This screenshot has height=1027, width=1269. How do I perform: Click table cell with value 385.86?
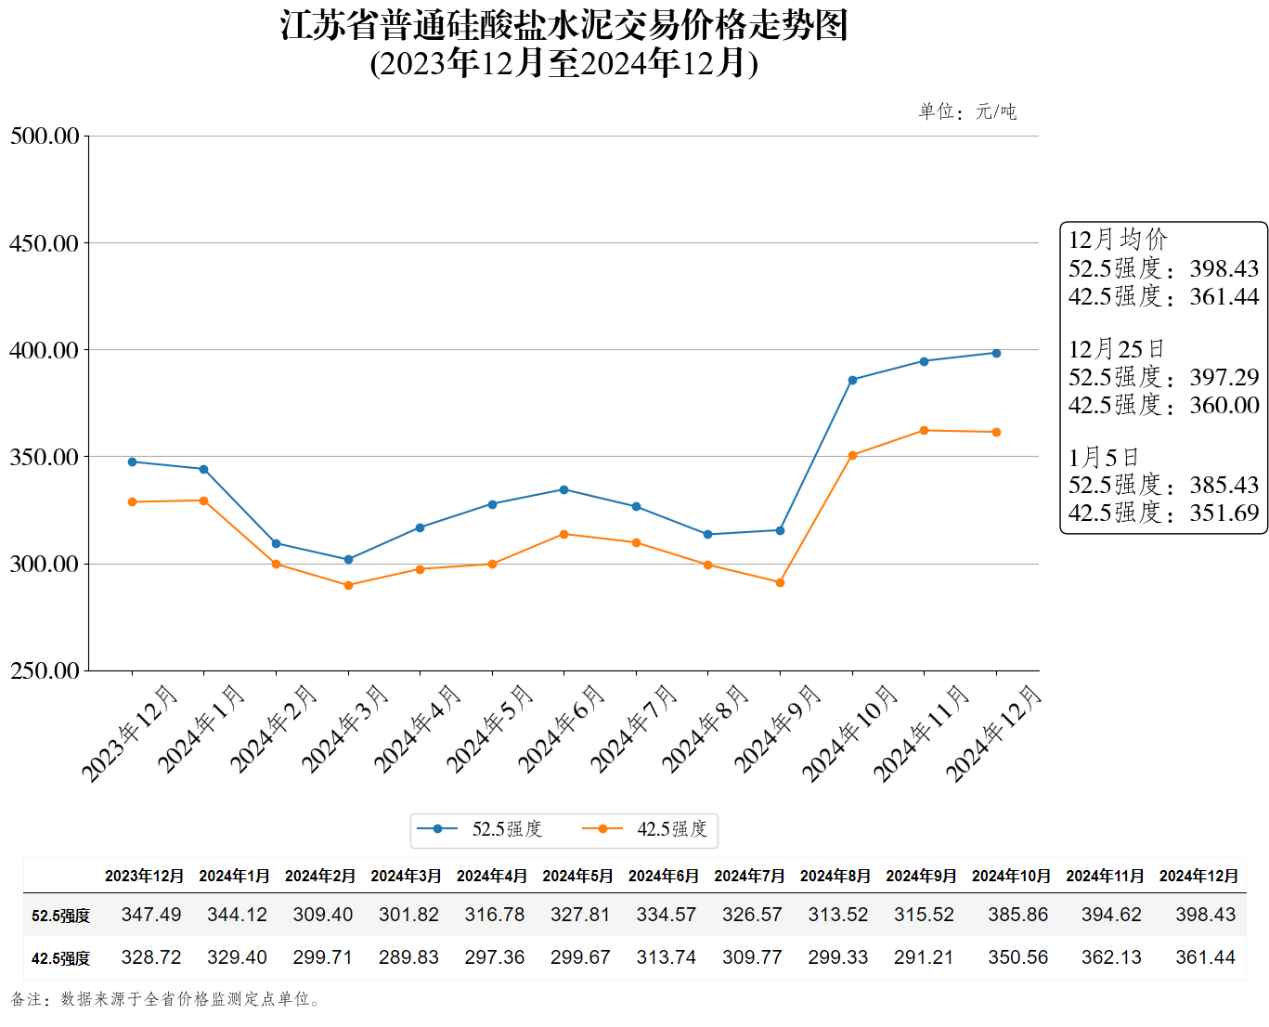click(1018, 915)
